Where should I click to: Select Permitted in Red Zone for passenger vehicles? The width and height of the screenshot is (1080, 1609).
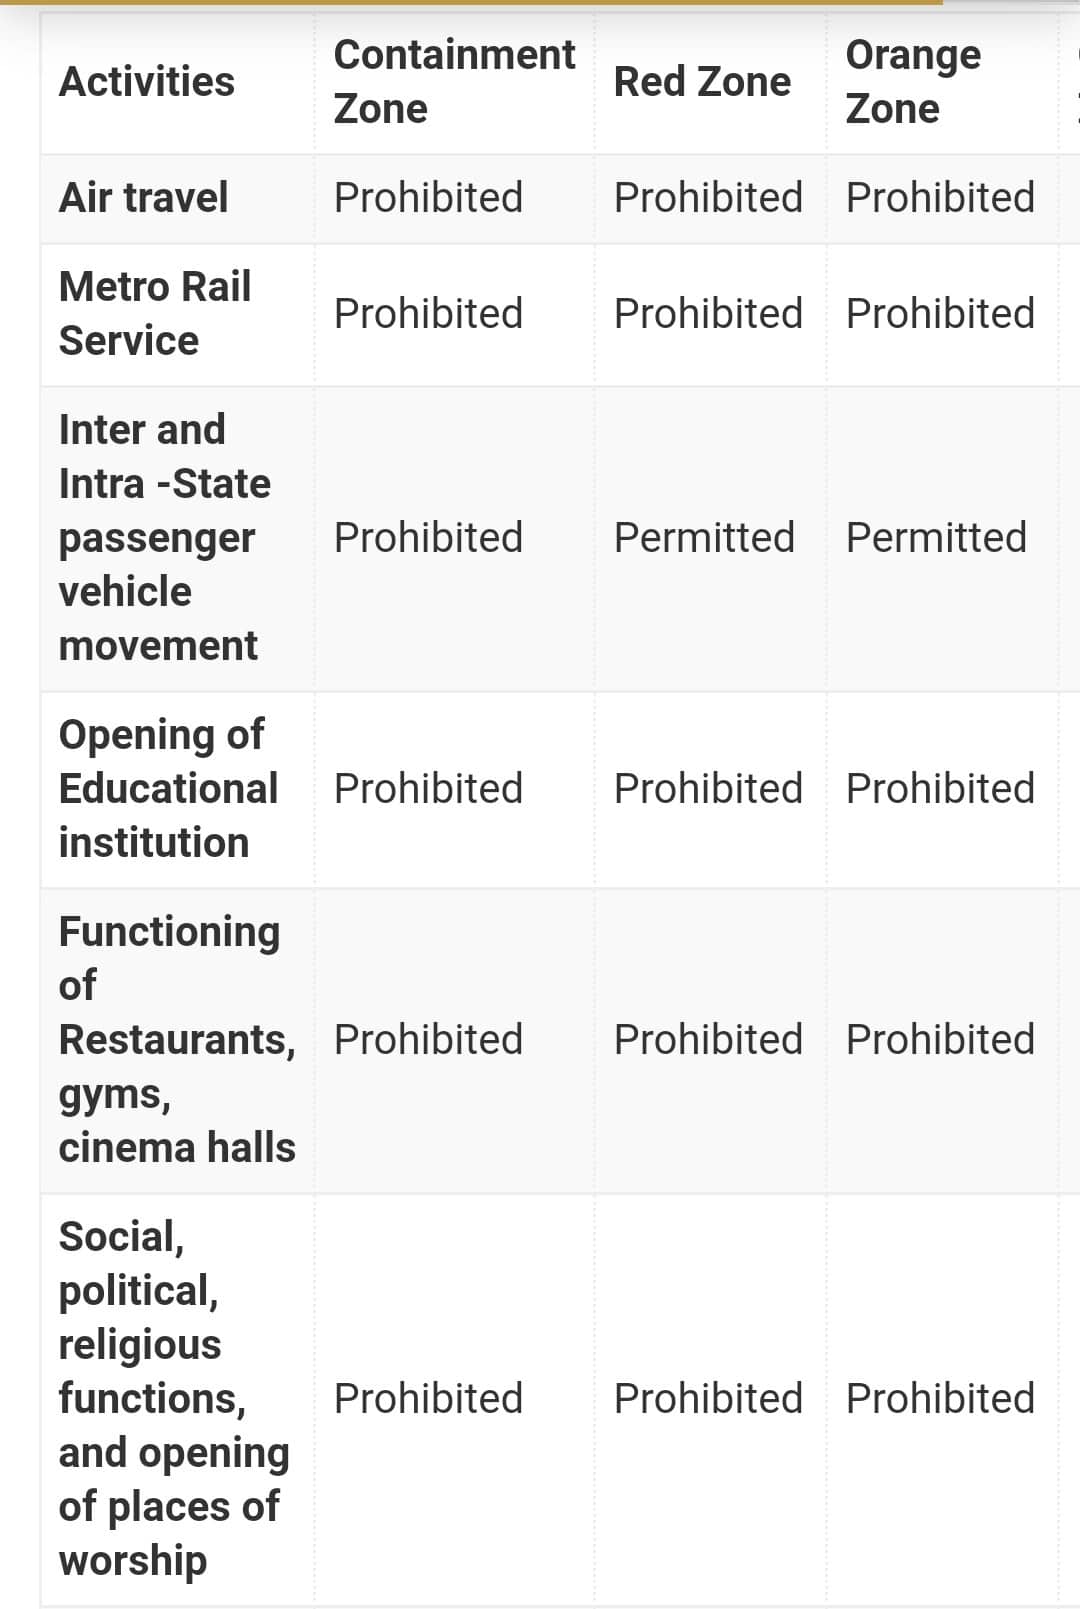(x=704, y=538)
